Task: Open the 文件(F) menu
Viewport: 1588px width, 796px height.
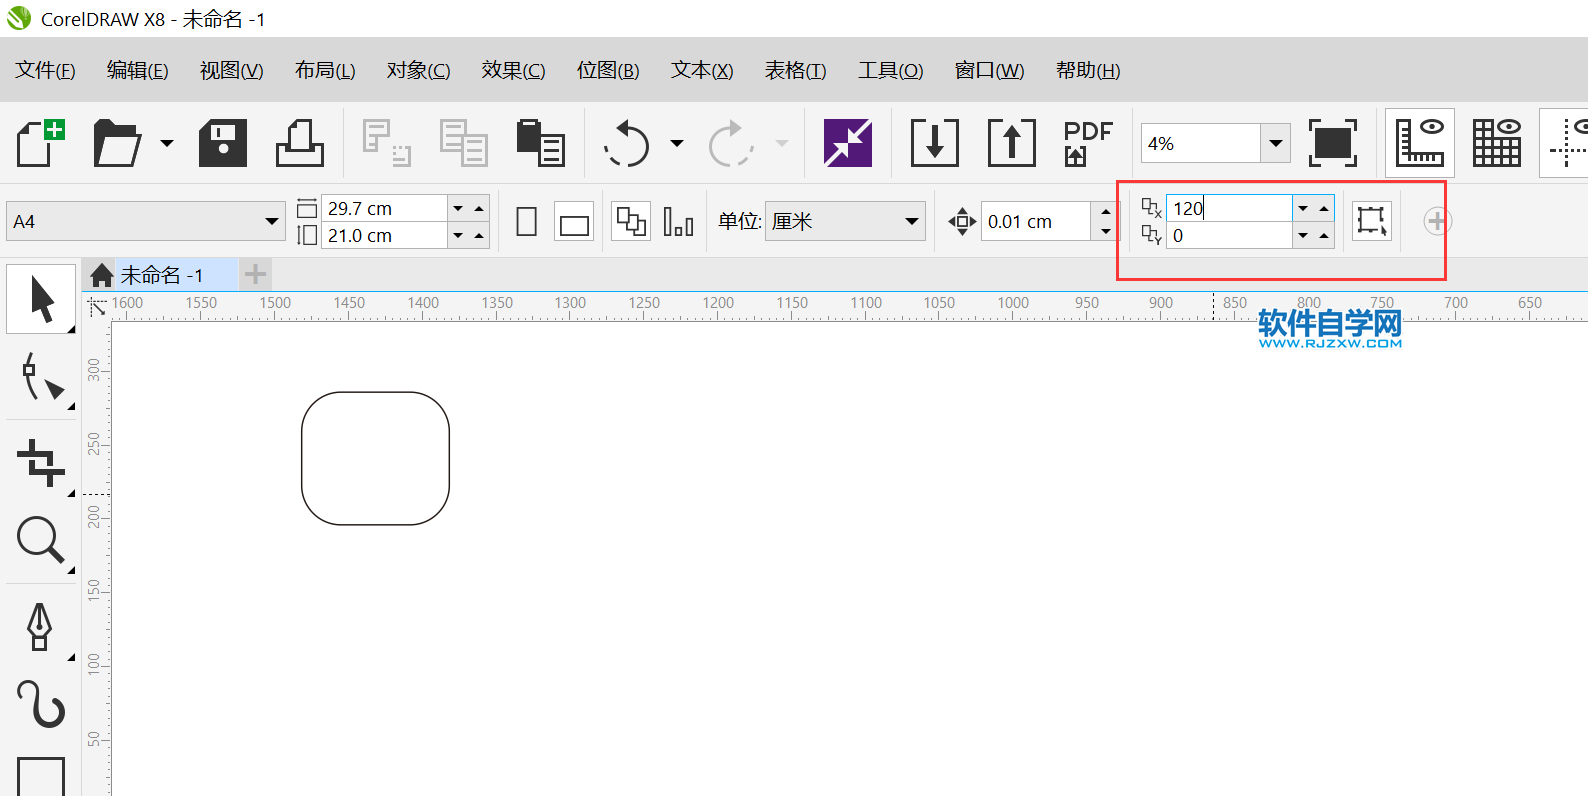Action: point(45,71)
